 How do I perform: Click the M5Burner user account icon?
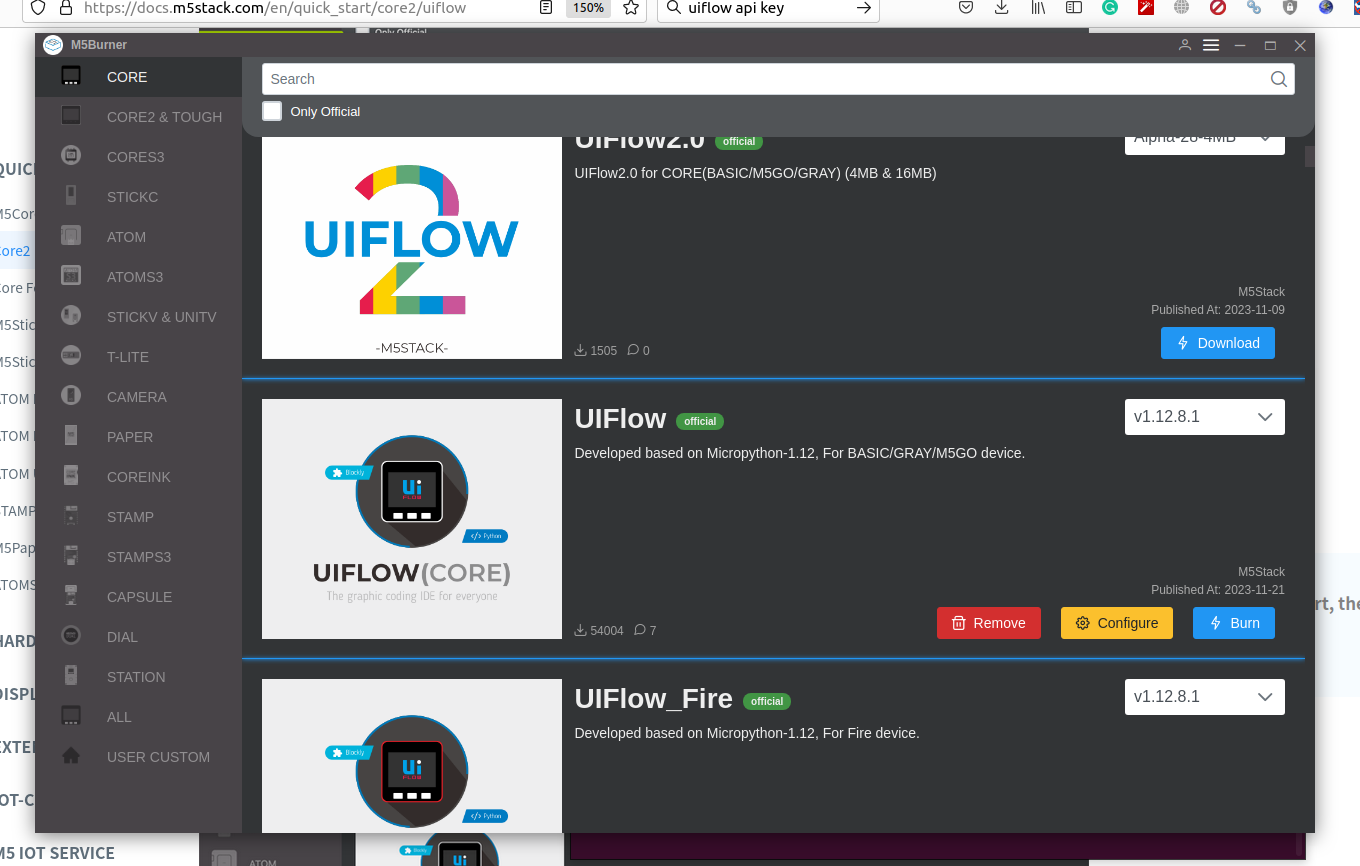[x=1185, y=45]
